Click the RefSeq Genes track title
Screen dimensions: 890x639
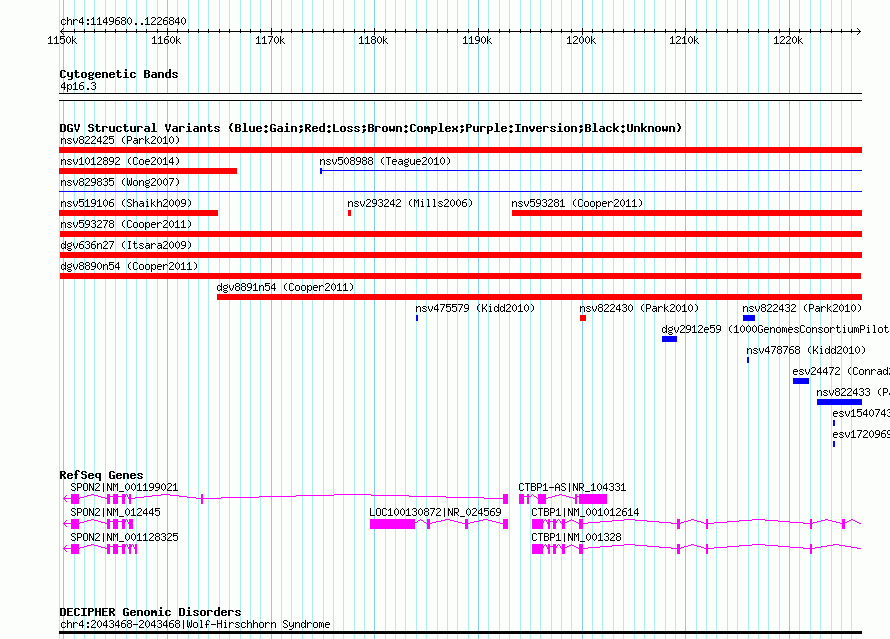(101, 475)
